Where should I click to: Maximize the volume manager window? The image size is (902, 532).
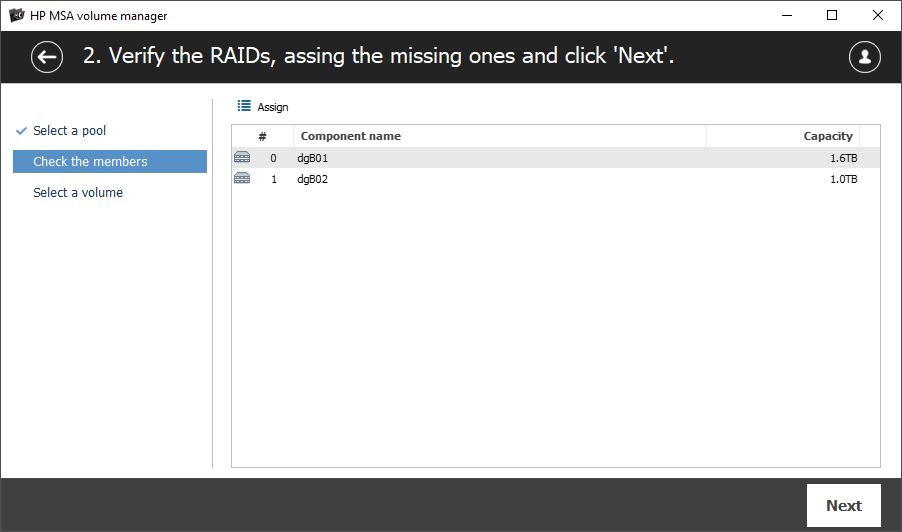click(x=832, y=15)
